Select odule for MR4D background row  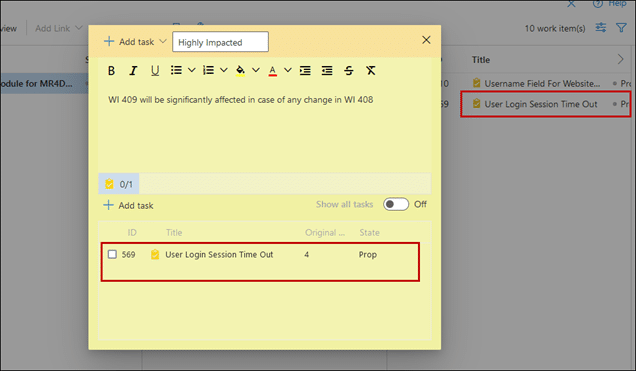point(44,84)
